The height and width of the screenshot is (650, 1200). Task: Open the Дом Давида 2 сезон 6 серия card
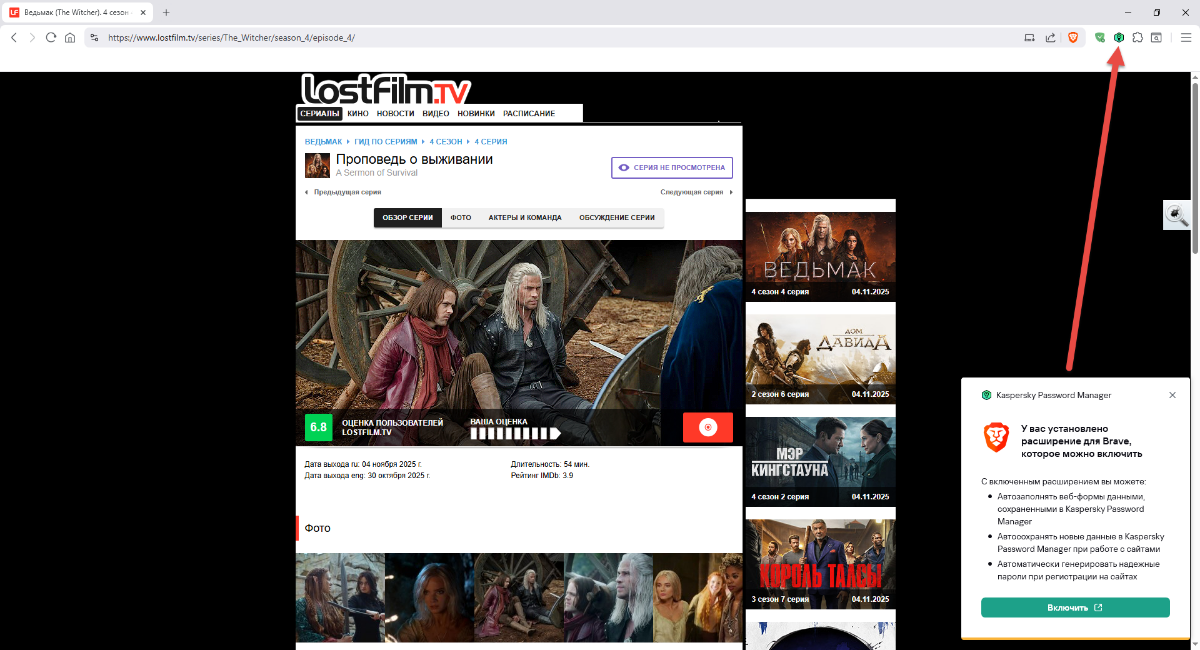tap(820, 358)
